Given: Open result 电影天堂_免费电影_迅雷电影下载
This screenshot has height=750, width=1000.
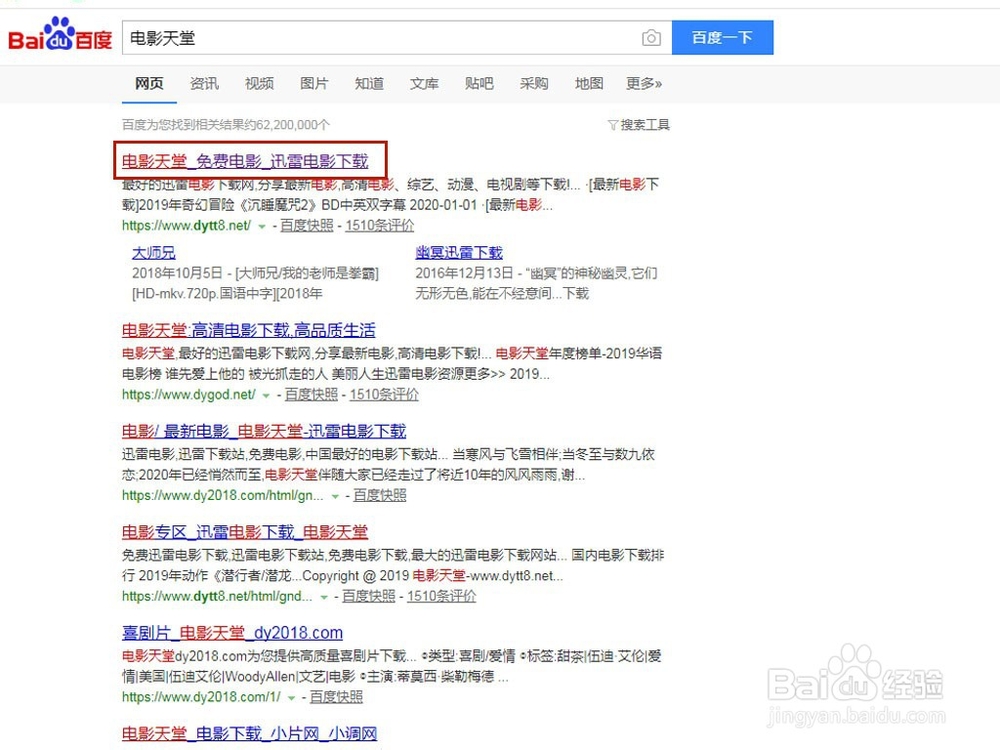Looking at the screenshot, I should coord(245,161).
